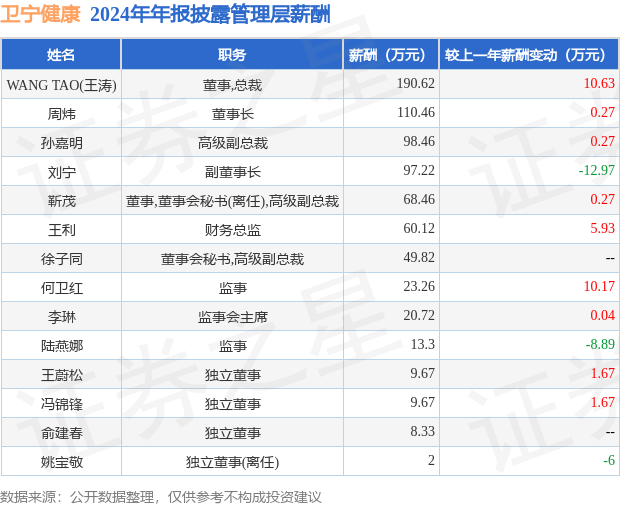Click the salary value 110.46
Image resolution: width=620 pixels, height=506 pixels.
click(x=416, y=112)
